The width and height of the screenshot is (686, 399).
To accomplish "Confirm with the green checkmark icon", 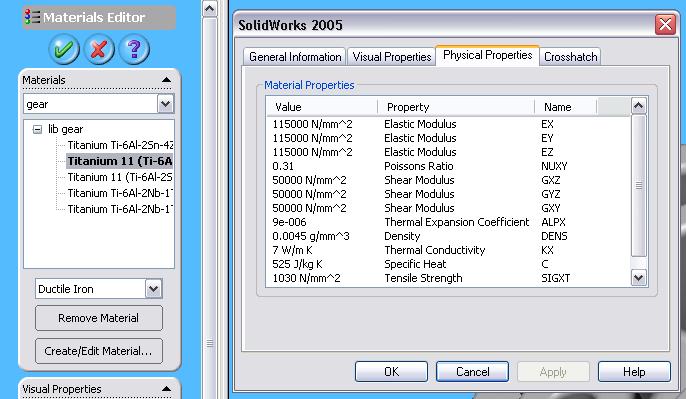I will [64, 49].
